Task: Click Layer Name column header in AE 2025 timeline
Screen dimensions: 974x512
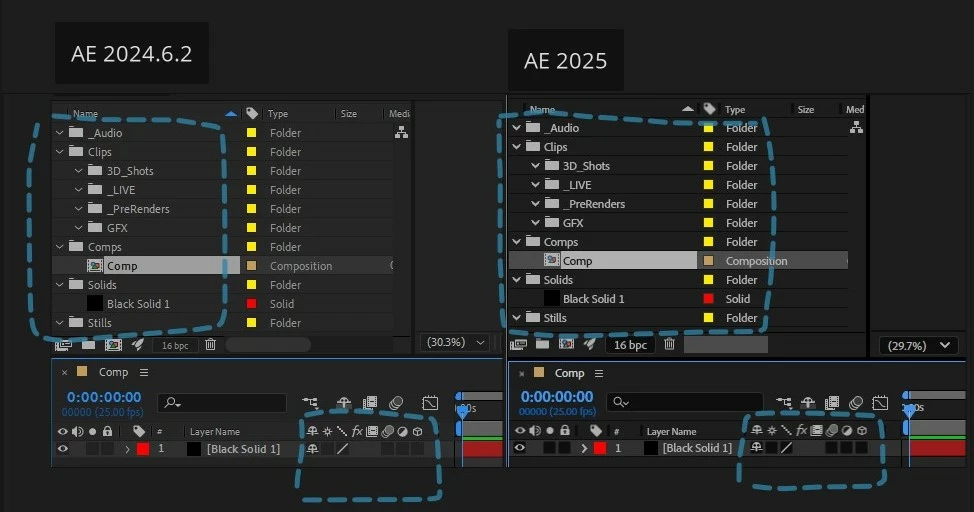Action: point(671,431)
